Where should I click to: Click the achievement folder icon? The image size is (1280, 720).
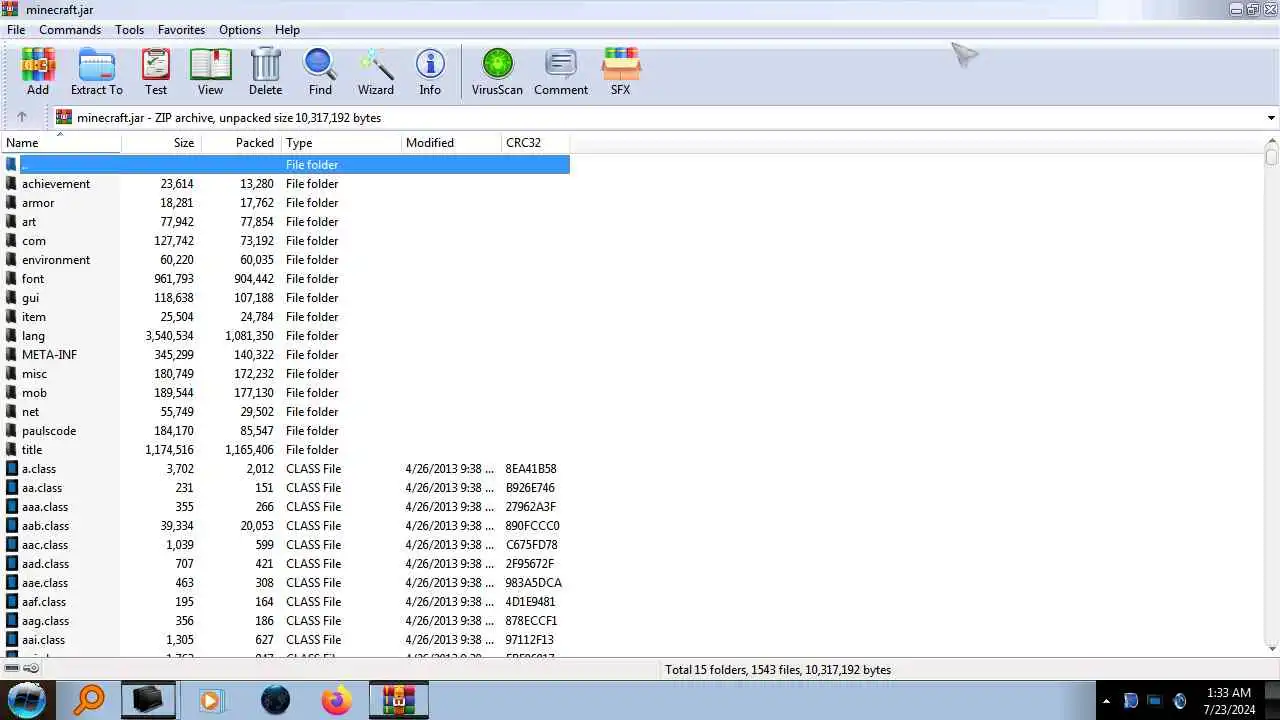click(x=12, y=184)
